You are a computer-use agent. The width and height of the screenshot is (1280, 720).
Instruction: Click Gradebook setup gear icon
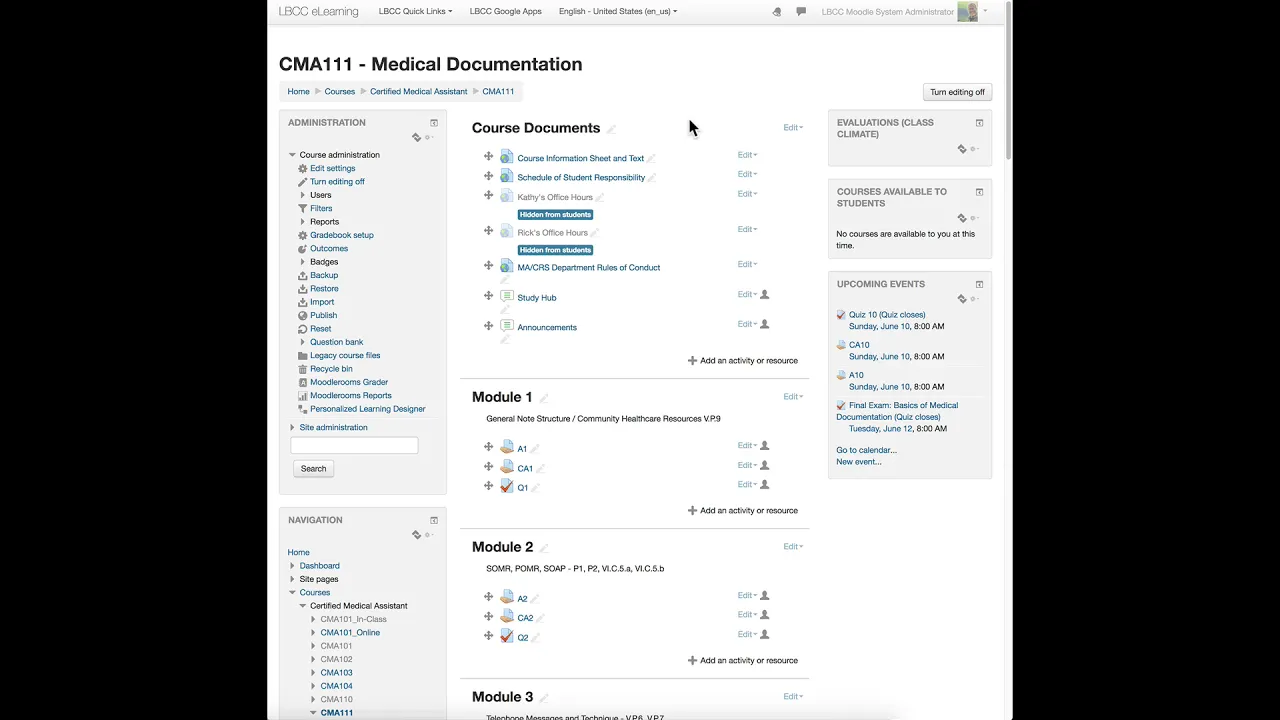pos(303,235)
